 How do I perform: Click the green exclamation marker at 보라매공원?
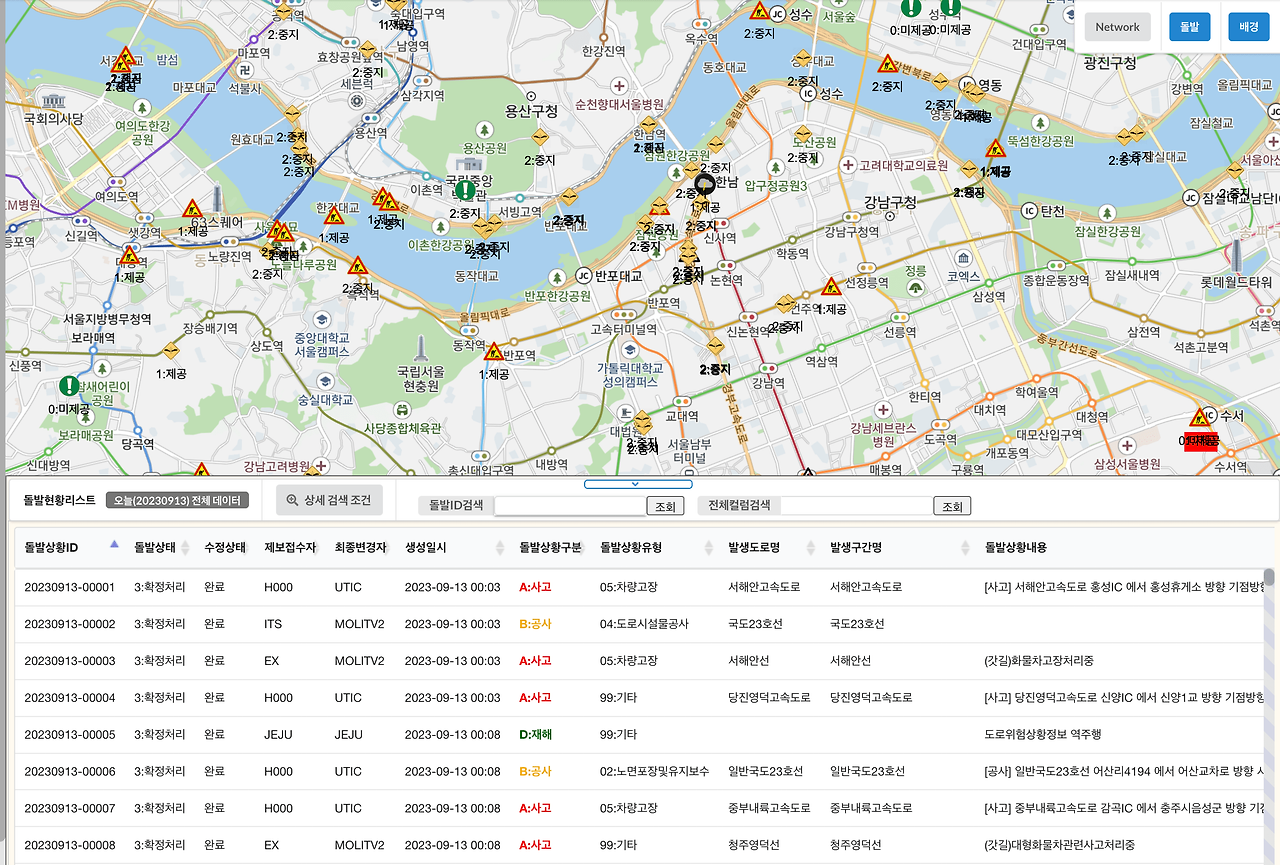69,386
